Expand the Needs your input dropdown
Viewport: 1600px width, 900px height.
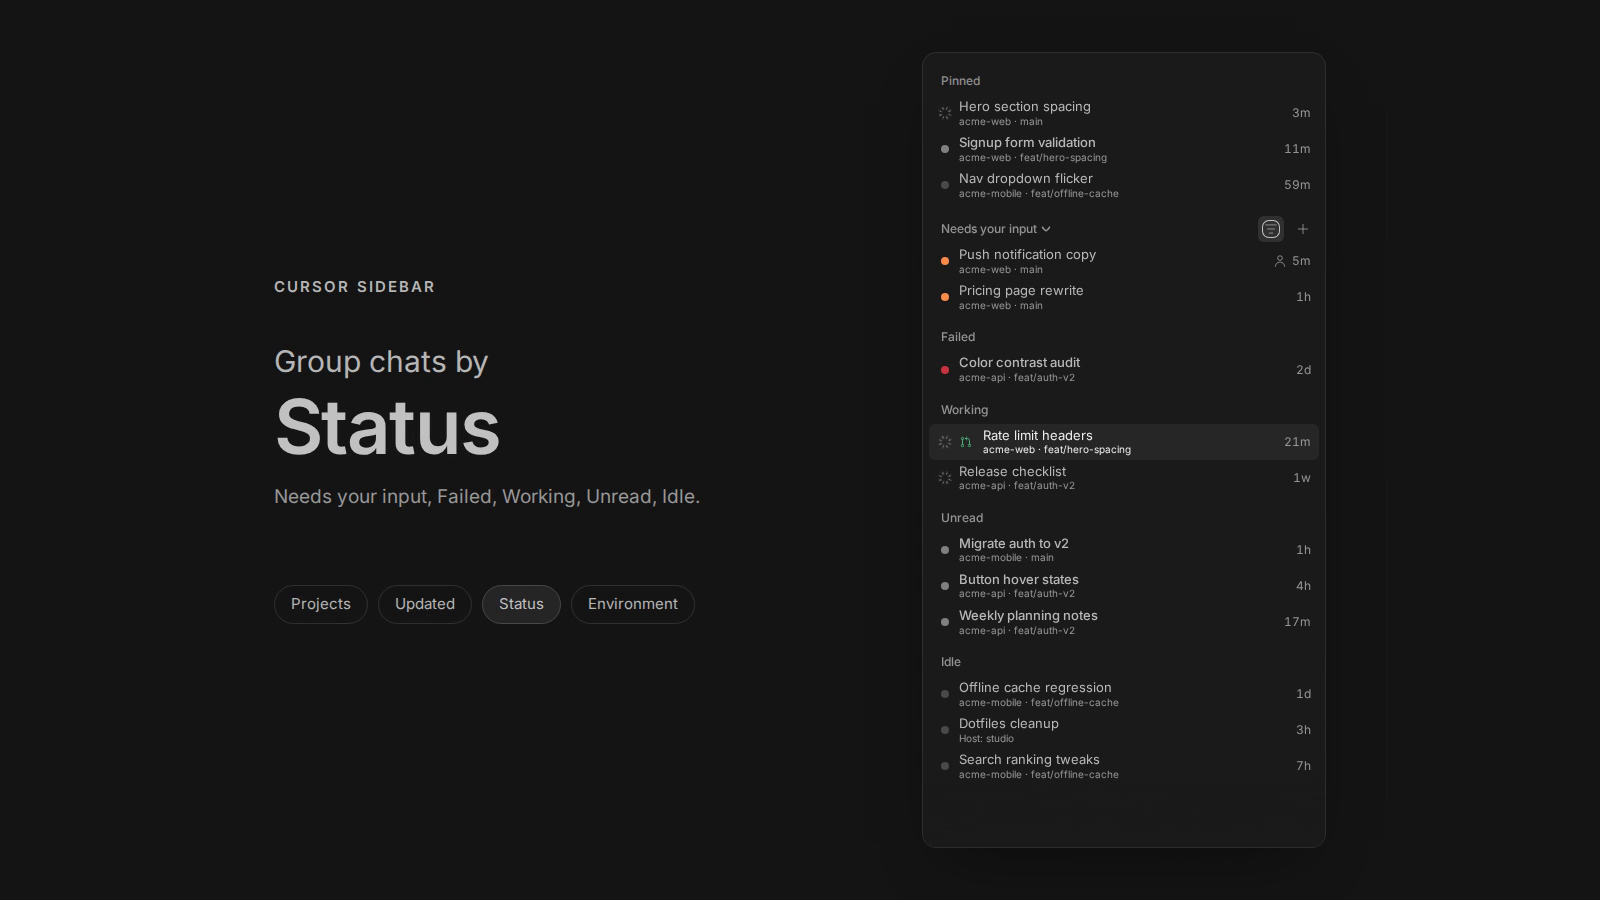(996, 229)
